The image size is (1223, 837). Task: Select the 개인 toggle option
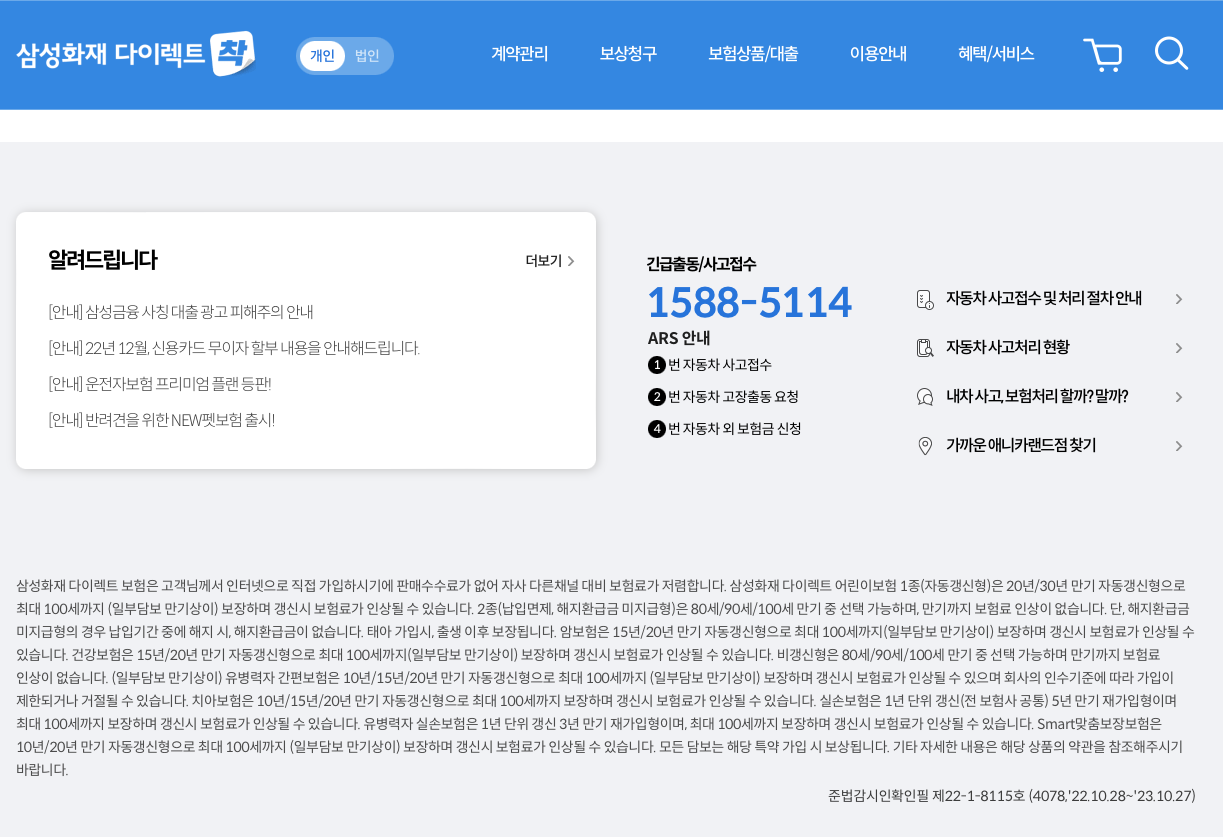tap(322, 56)
